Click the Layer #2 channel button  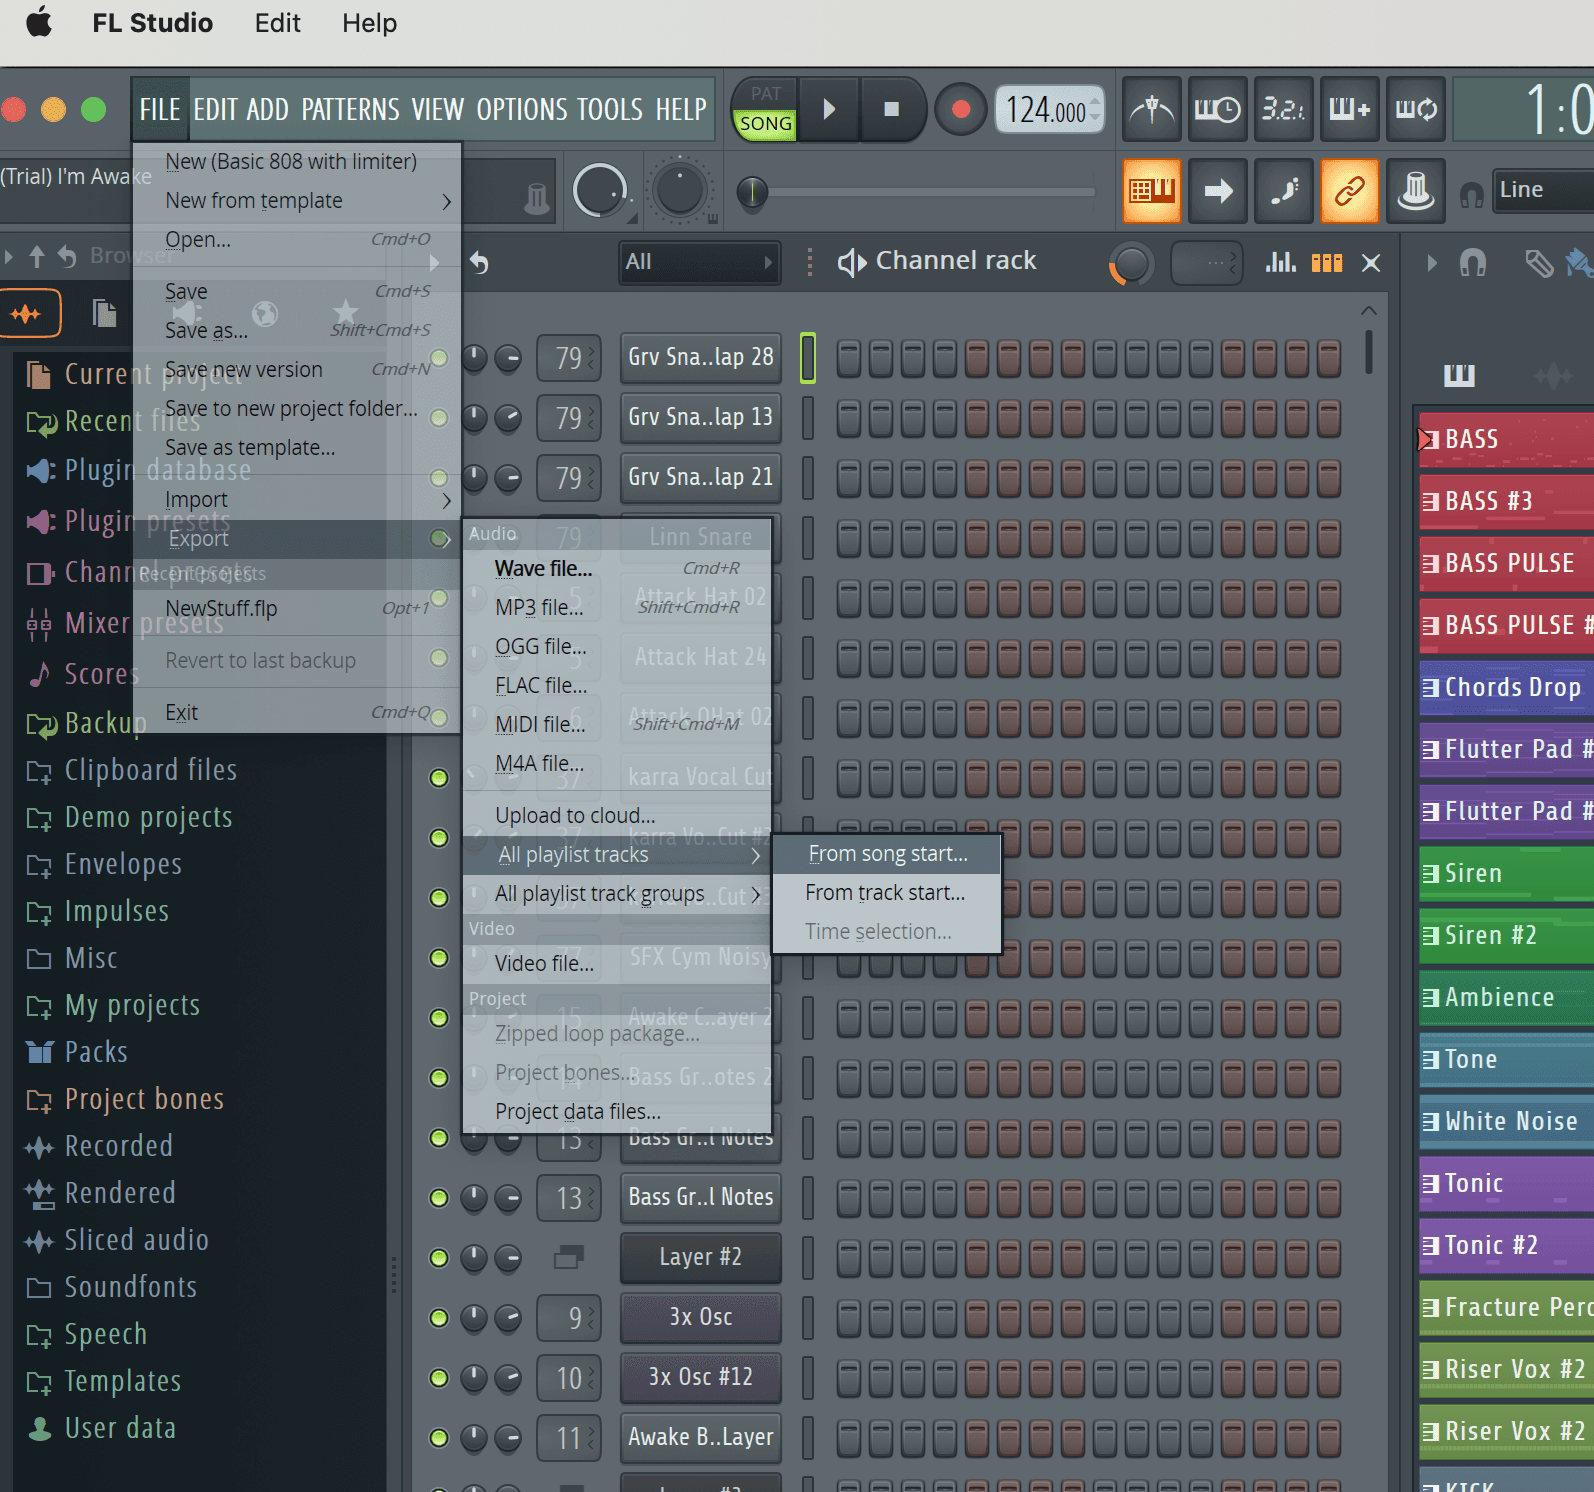coord(700,1257)
